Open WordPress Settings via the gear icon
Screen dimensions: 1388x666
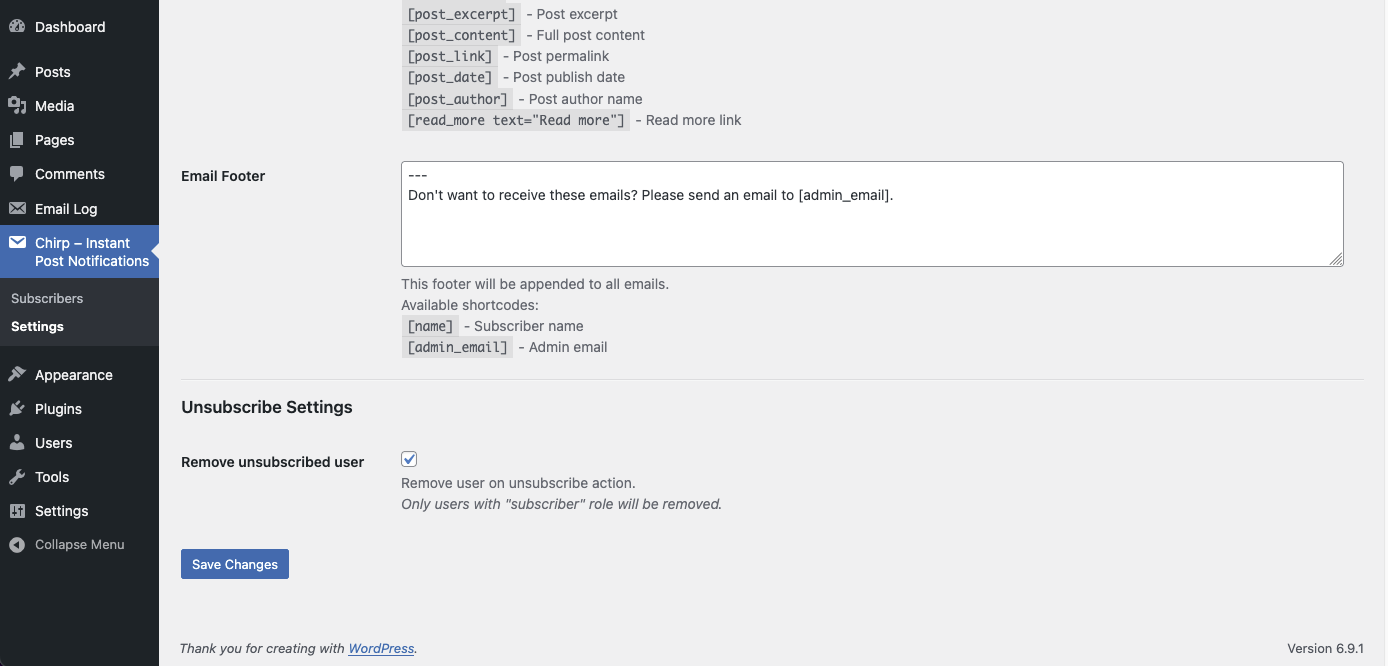pos(17,510)
